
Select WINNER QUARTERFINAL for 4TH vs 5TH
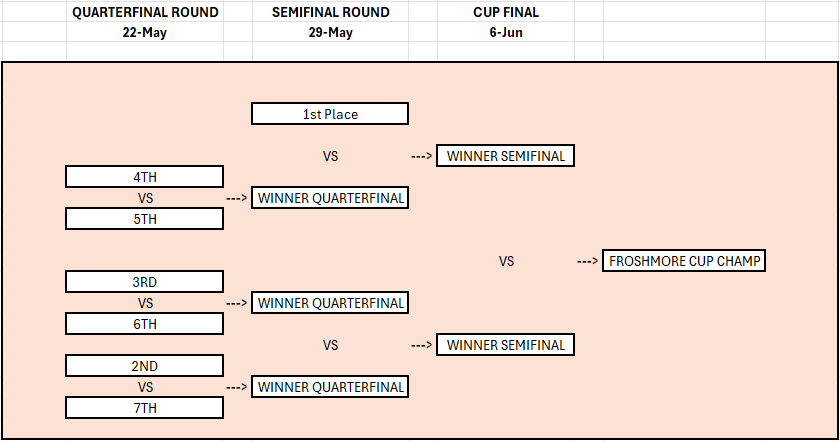(x=330, y=198)
